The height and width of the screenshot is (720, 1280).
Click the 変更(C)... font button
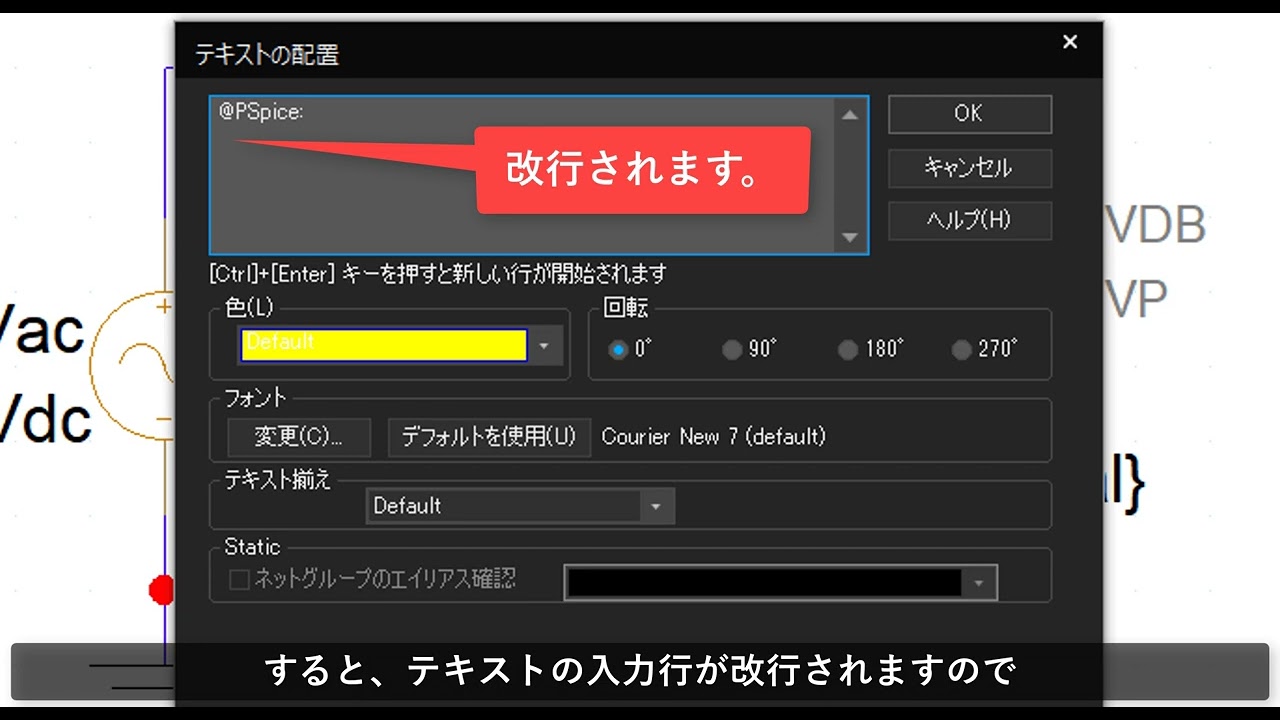click(x=299, y=437)
